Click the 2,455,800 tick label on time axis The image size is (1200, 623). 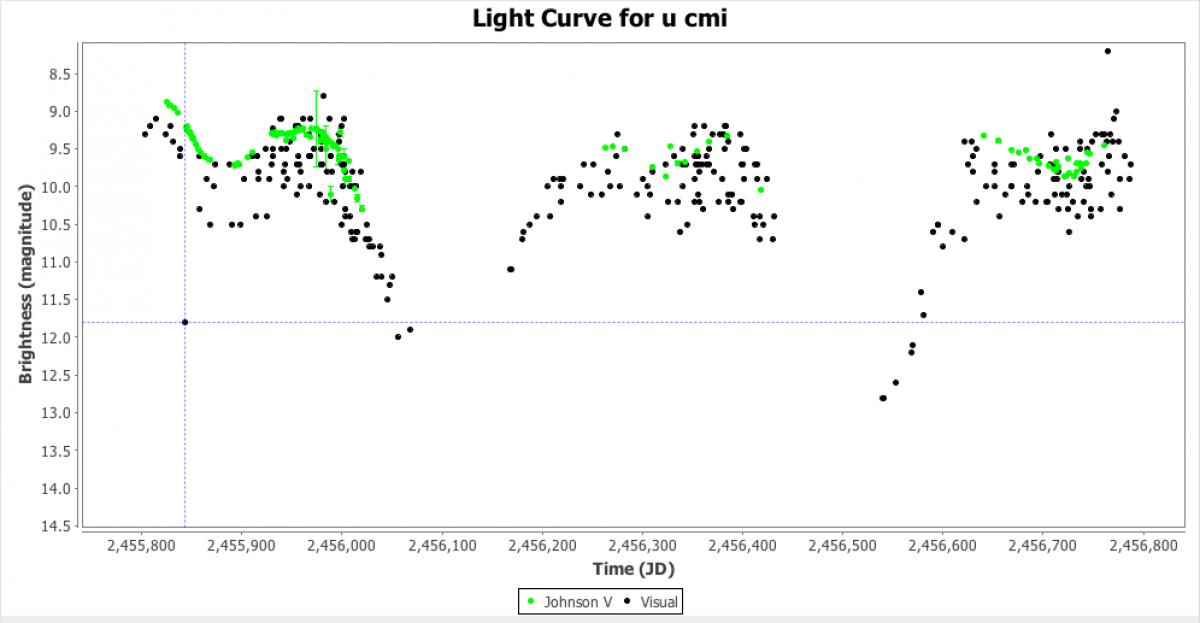tap(142, 546)
